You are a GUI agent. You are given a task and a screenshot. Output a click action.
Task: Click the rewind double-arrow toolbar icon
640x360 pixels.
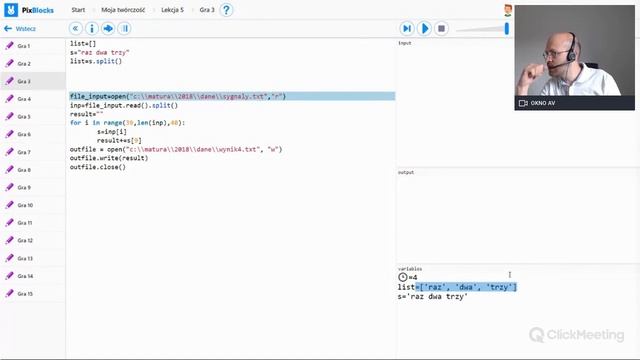pos(76,29)
